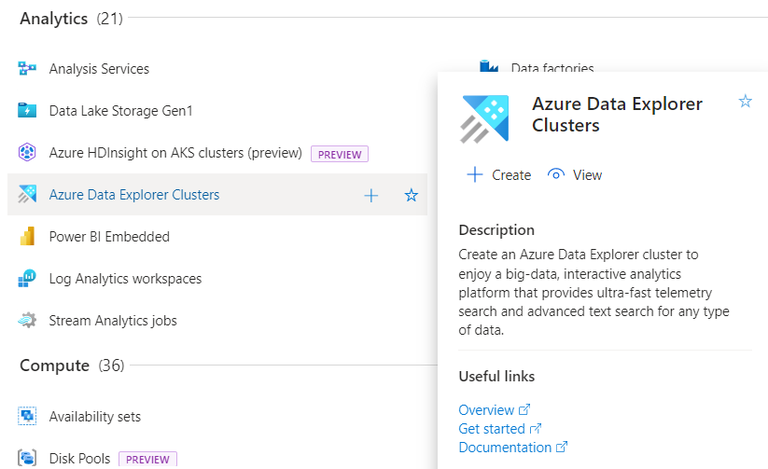The height and width of the screenshot is (469, 768).
Task: Click the large Azure Data Explorer logo in the flyout
Action: (485, 119)
